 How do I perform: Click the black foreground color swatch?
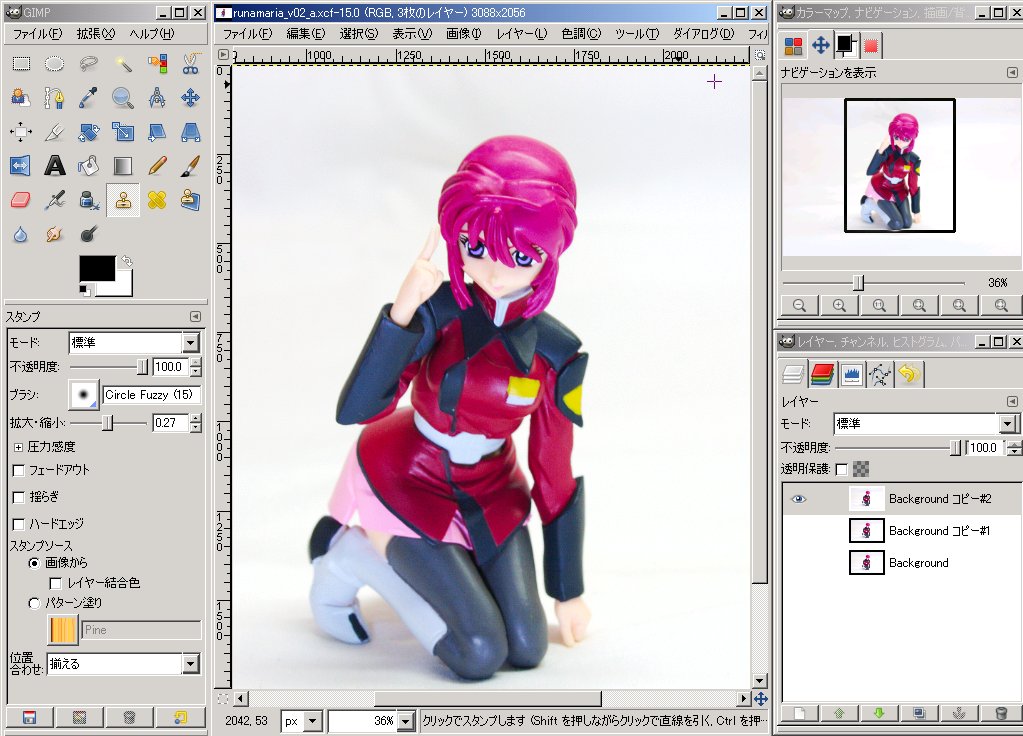click(x=97, y=268)
